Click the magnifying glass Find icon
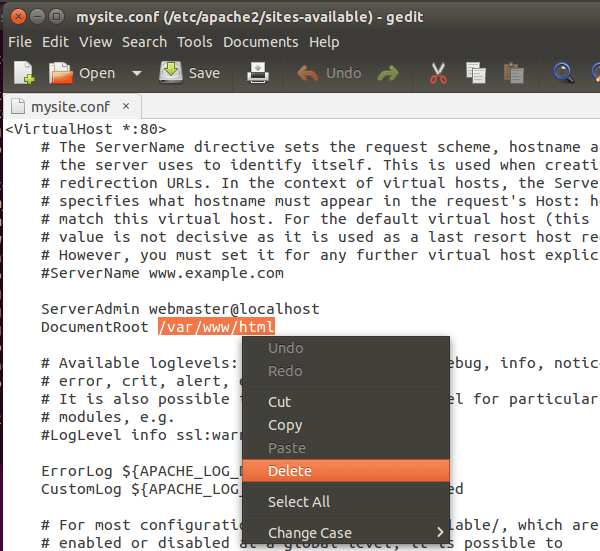The width and height of the screenshot is (600, 551). pyautogui.click(x=565, y=73)
